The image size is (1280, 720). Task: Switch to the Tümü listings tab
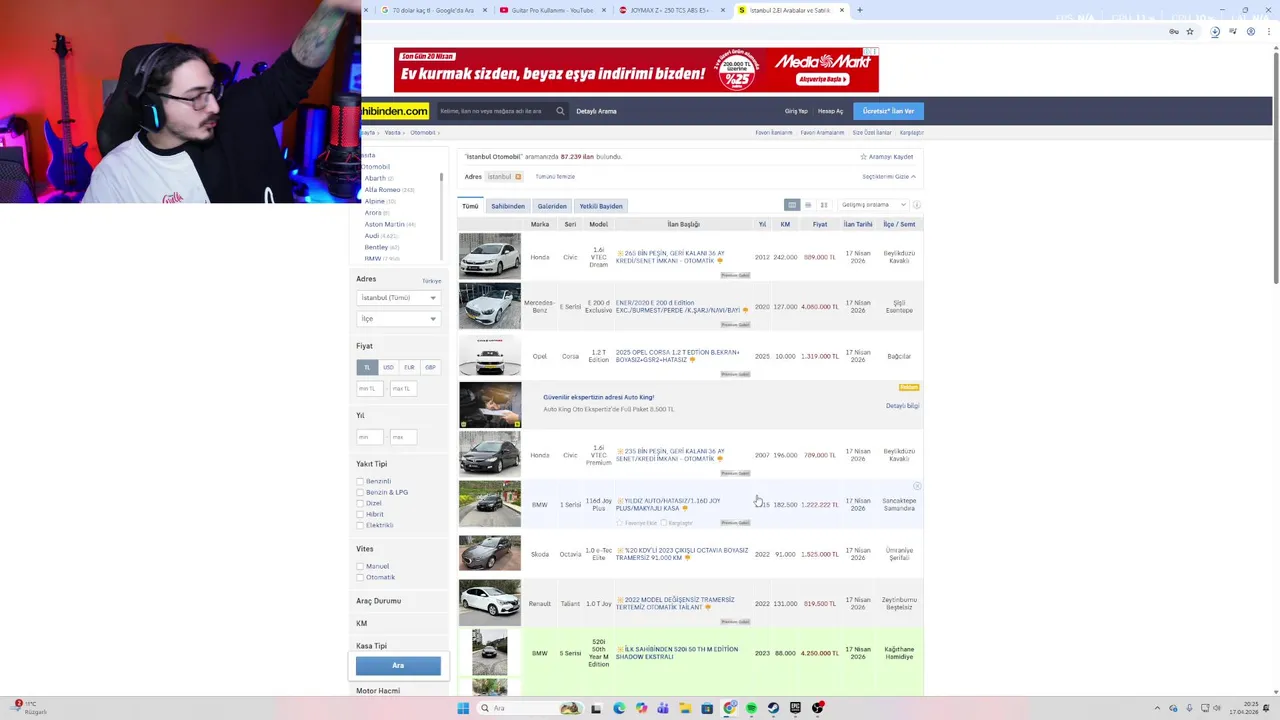tap(470, 206)
